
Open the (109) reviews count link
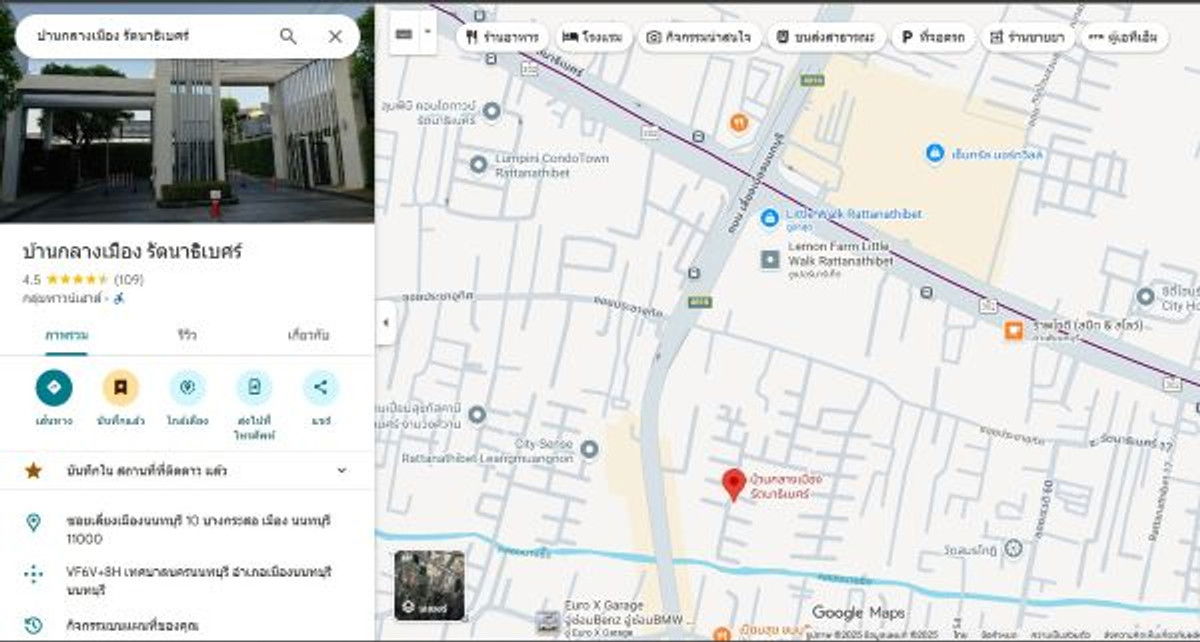pyautogui.click(x=129, y=279)
